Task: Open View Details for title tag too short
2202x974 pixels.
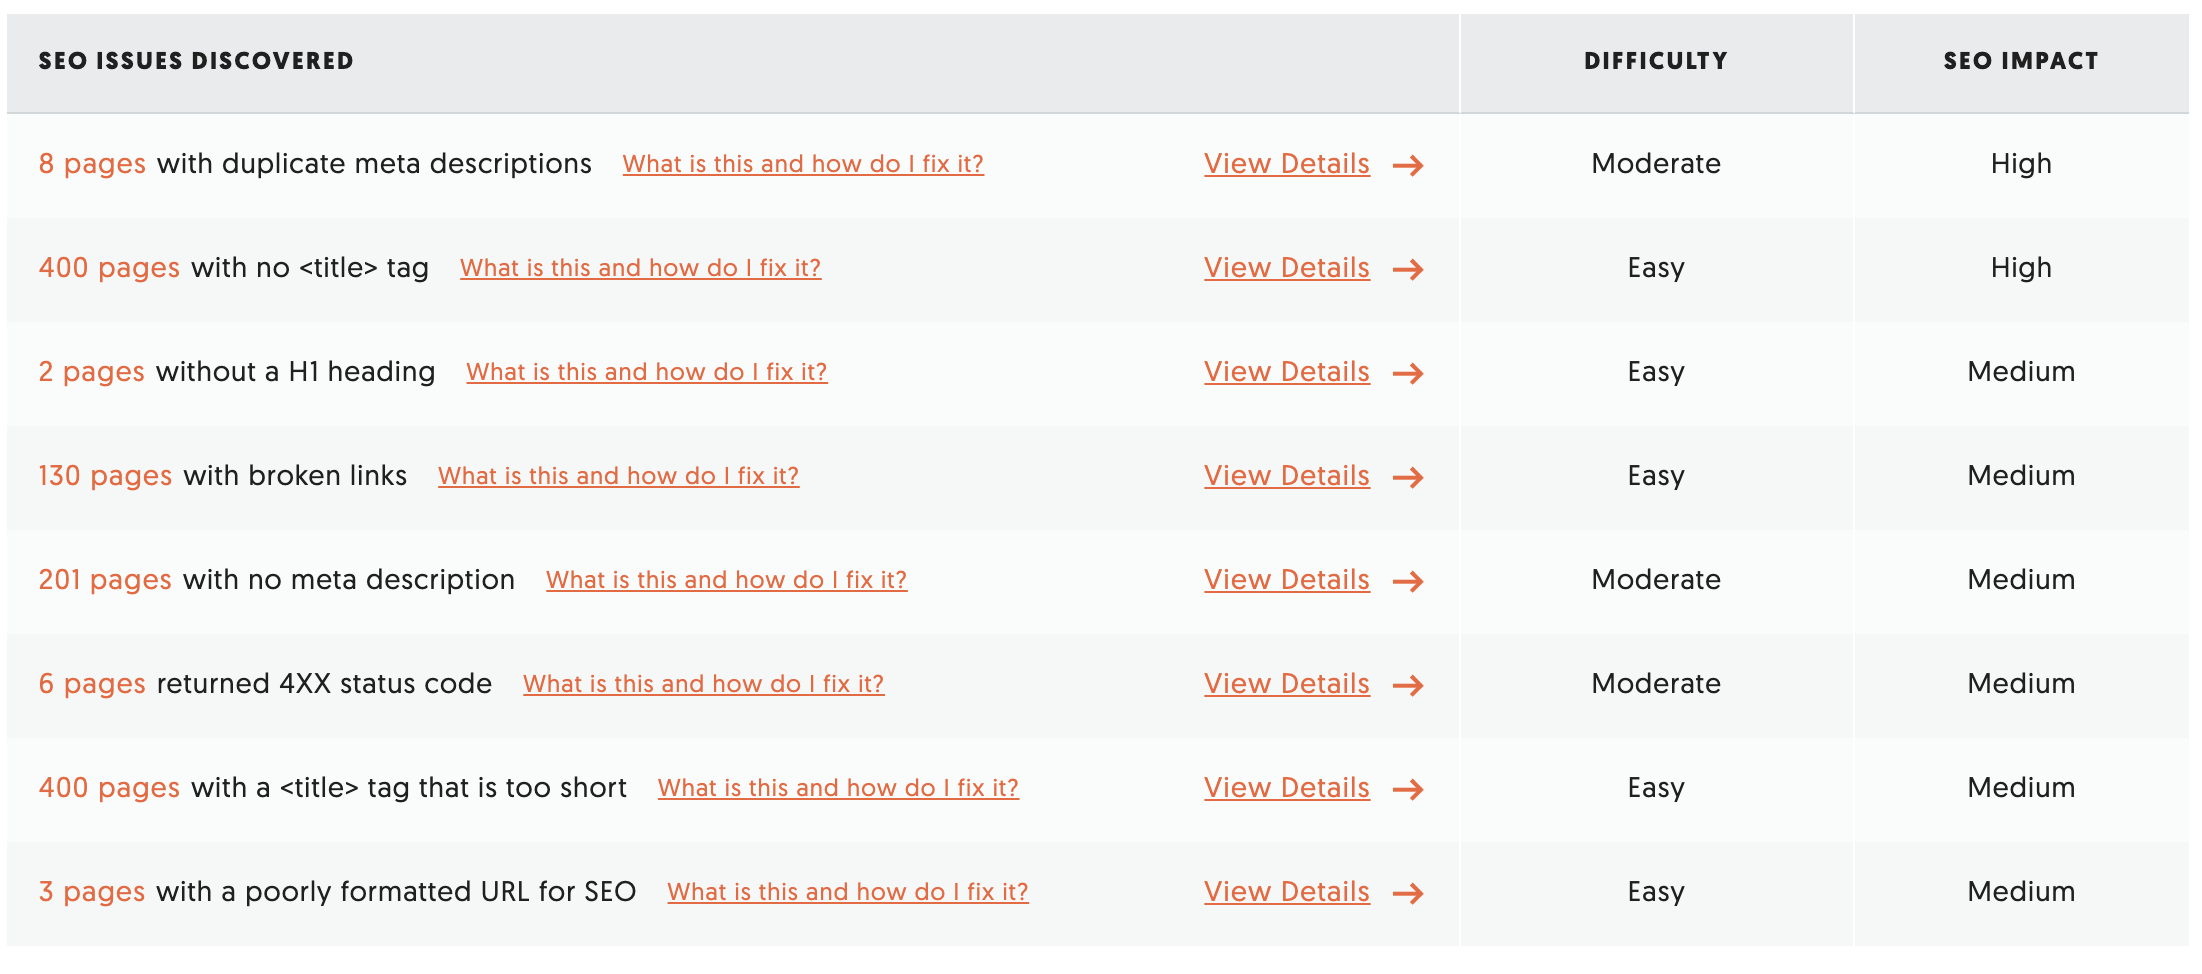Action: tap(1286, 788)
